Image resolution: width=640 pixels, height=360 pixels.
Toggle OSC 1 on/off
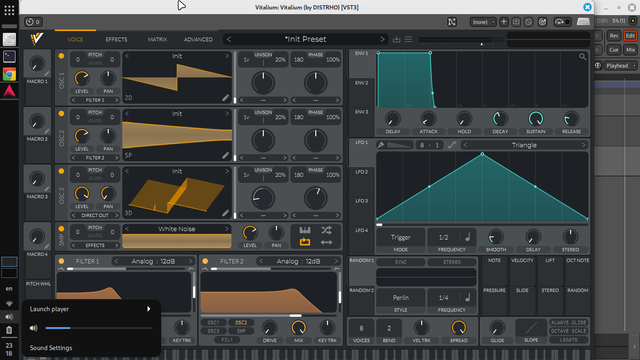tap(61, 56)
